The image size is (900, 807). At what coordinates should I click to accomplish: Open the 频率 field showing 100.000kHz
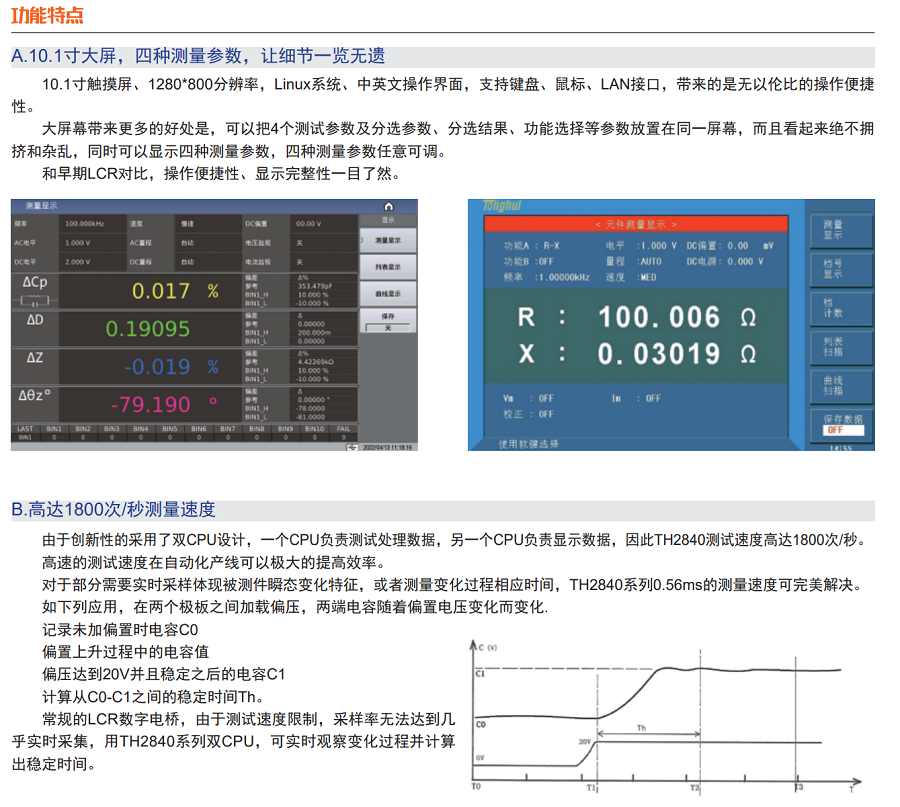pyautogui.click(x=83, y=224)
